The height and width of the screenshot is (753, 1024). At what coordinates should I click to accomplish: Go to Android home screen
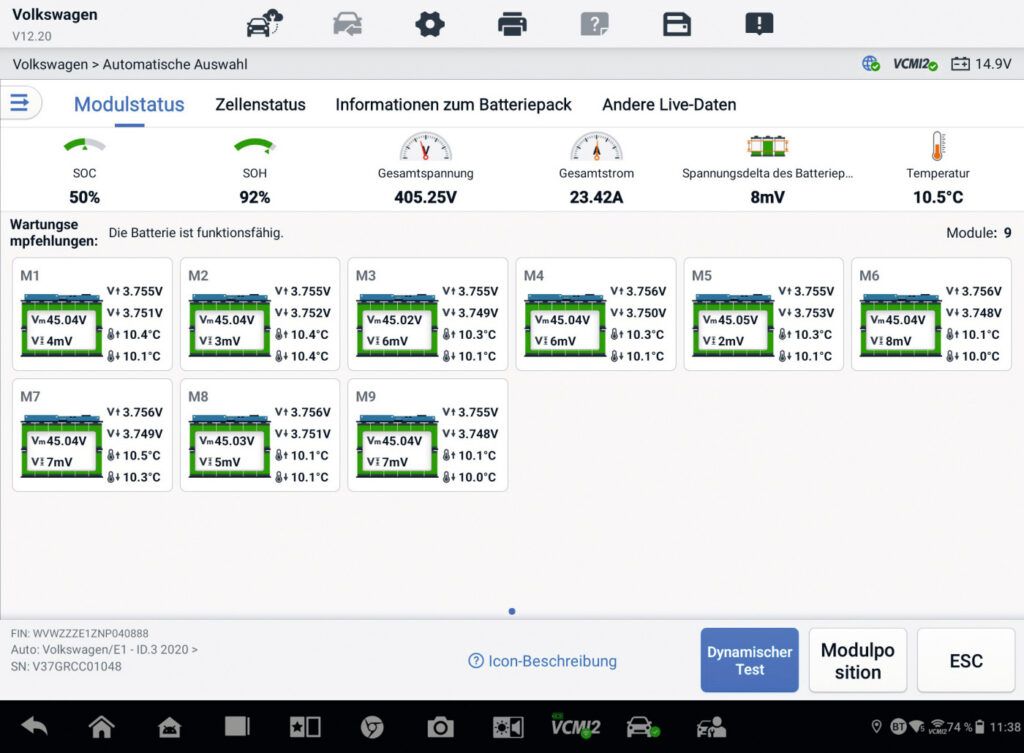tap(101, 727)
